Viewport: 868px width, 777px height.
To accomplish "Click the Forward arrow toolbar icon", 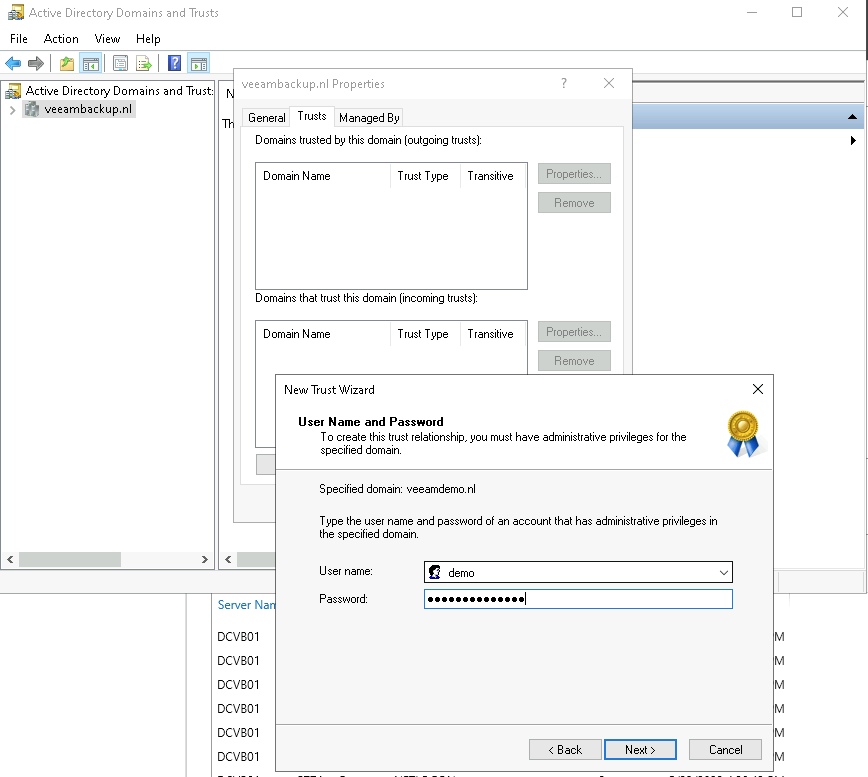I will [36, 64].
